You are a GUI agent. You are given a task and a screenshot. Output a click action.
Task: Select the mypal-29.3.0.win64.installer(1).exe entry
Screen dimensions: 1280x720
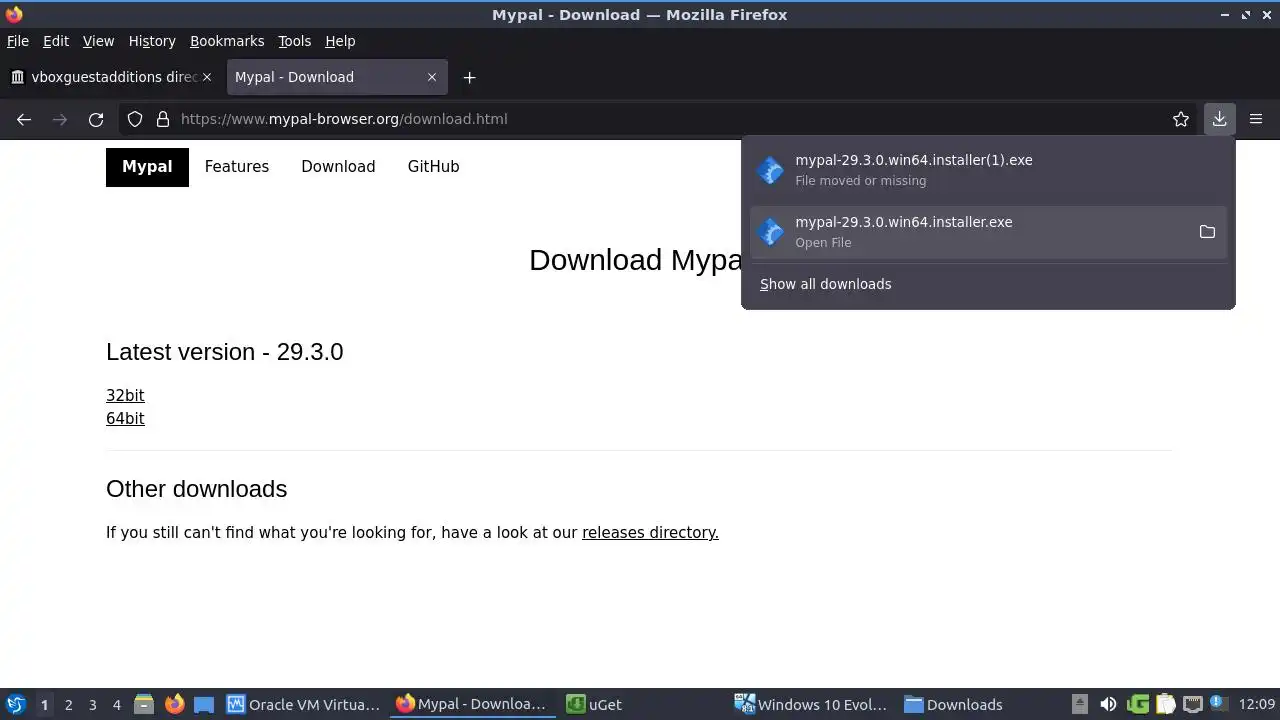988,170
